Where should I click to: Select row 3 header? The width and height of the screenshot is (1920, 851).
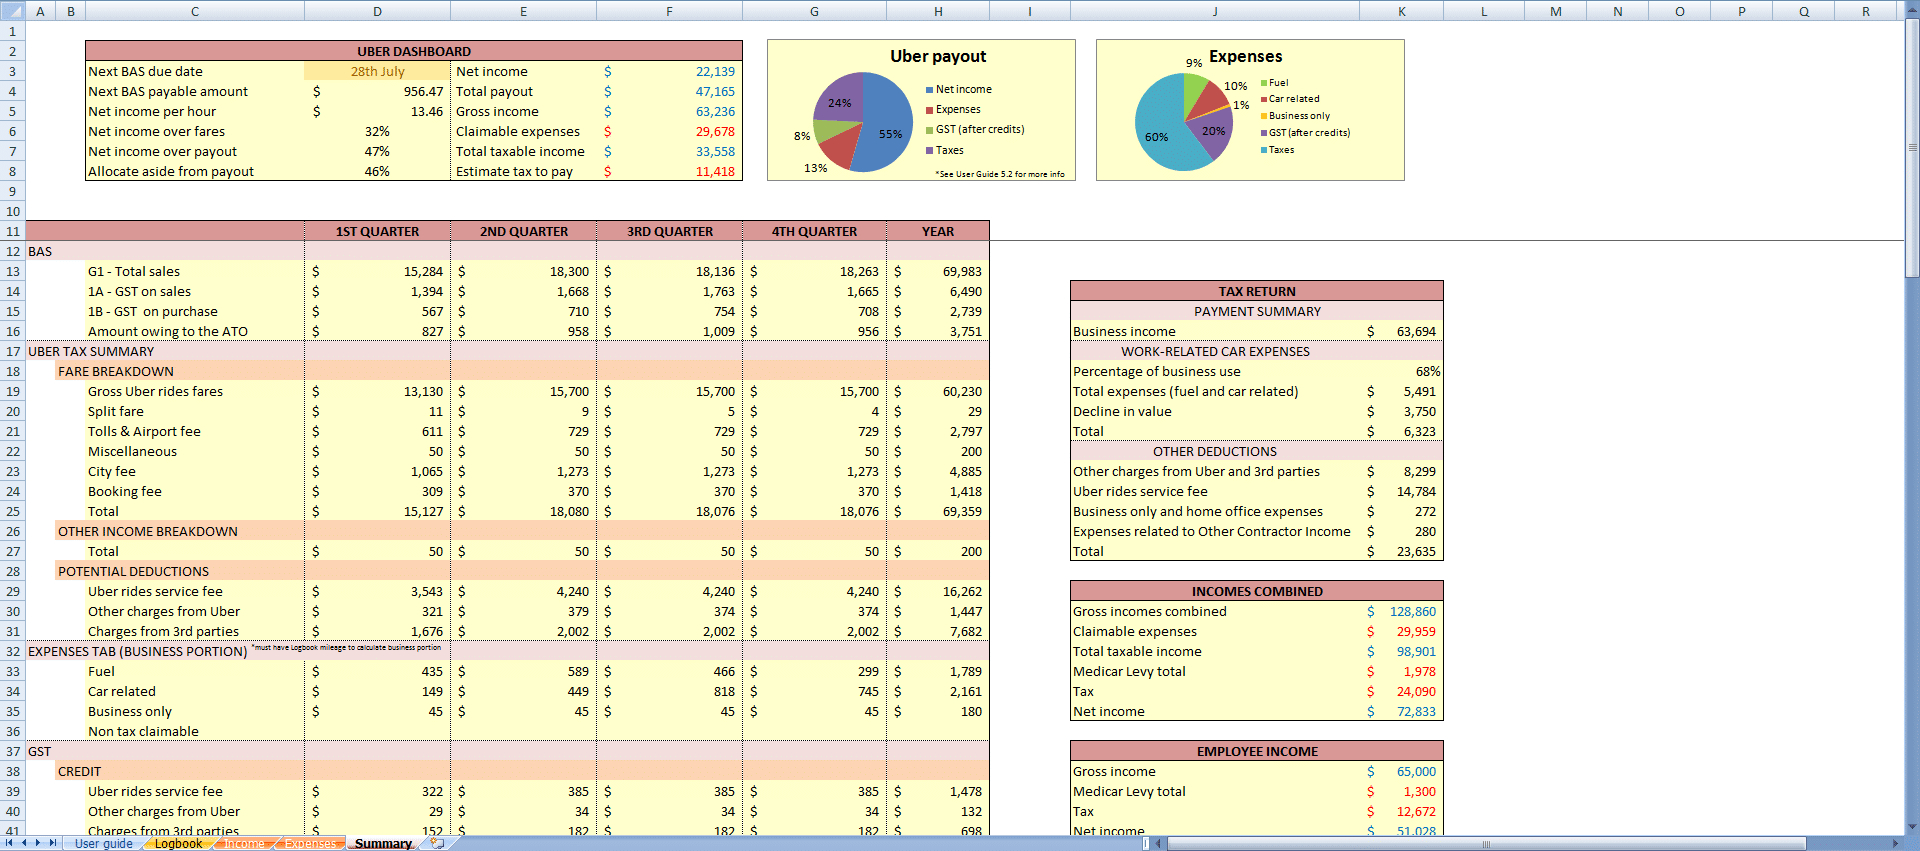click(13, 71)
